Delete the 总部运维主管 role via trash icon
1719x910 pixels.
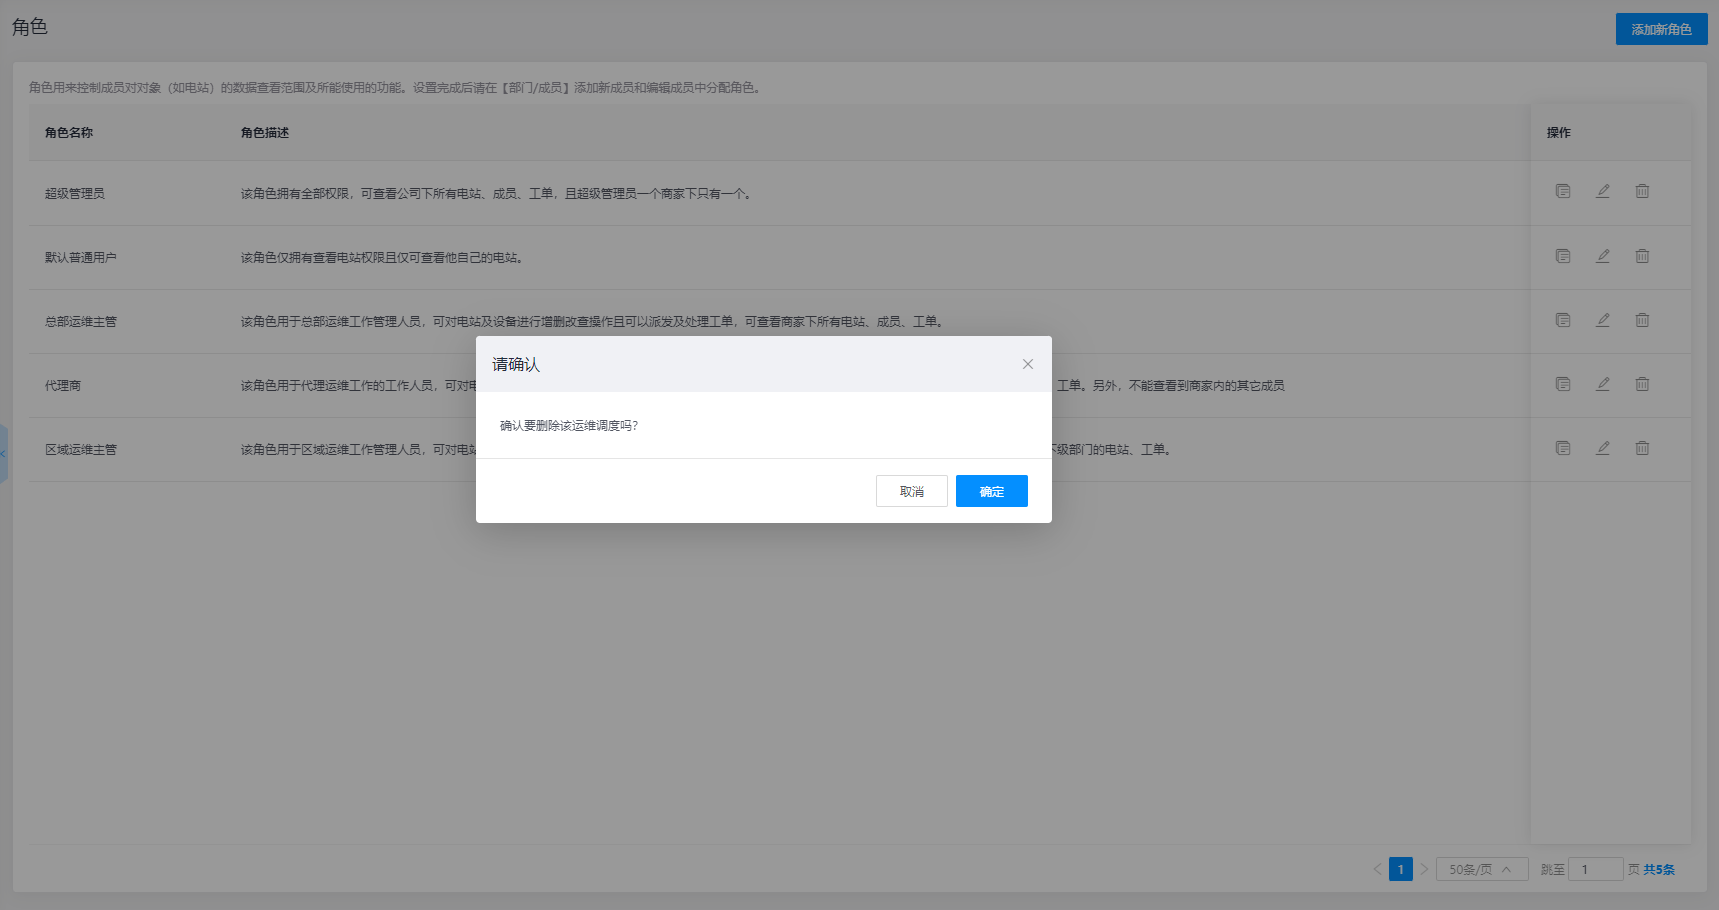coord(1642,320)
